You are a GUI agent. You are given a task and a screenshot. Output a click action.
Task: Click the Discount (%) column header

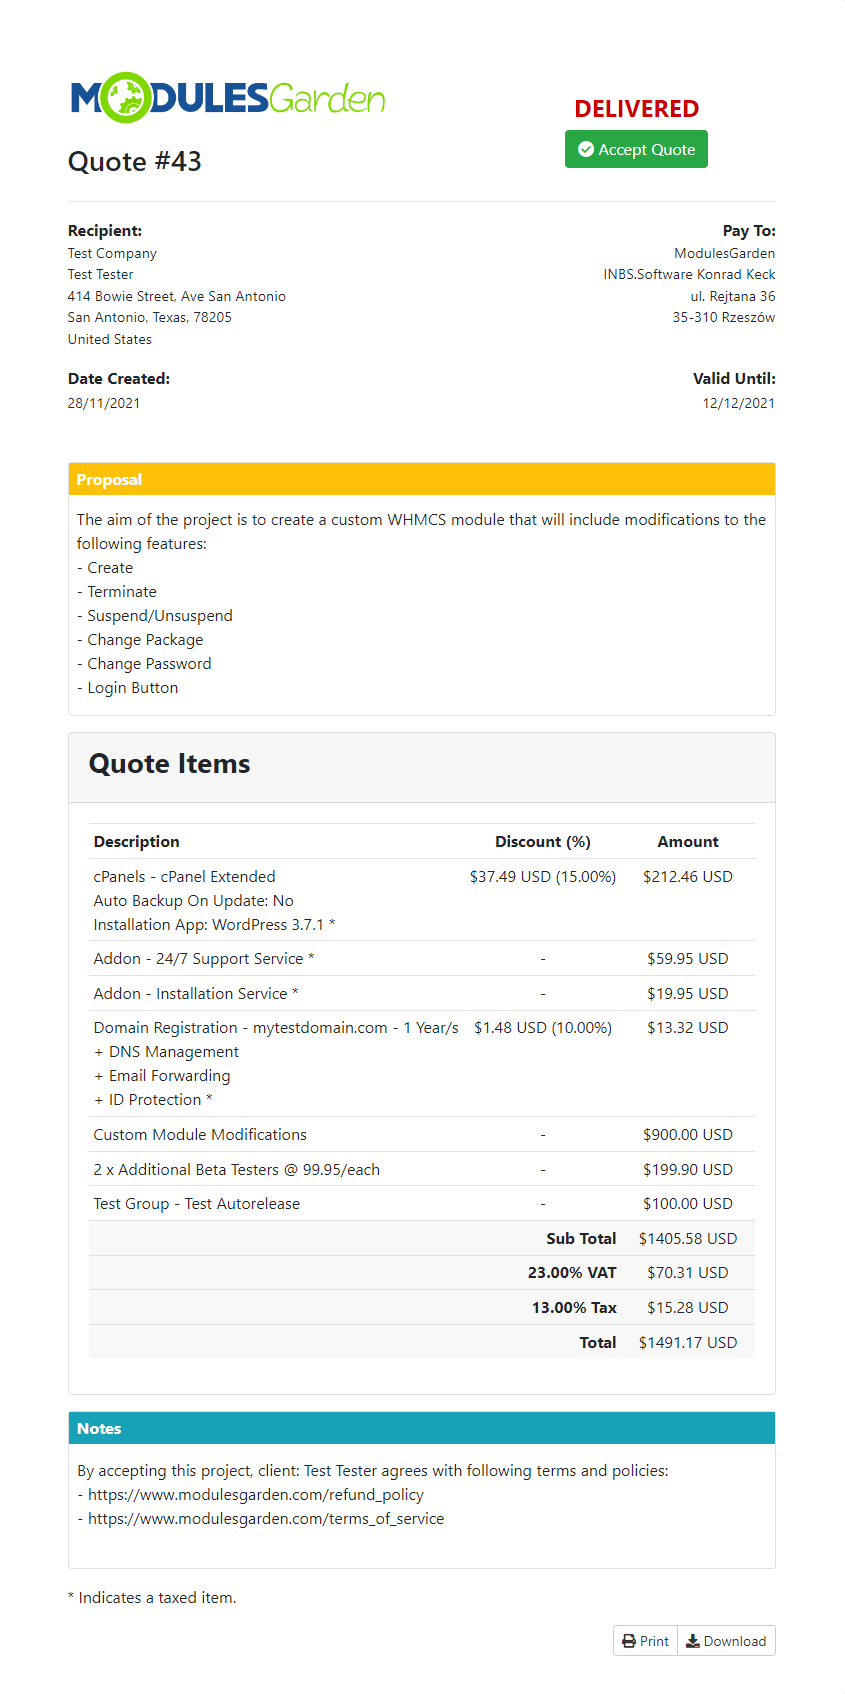[543, 842]
